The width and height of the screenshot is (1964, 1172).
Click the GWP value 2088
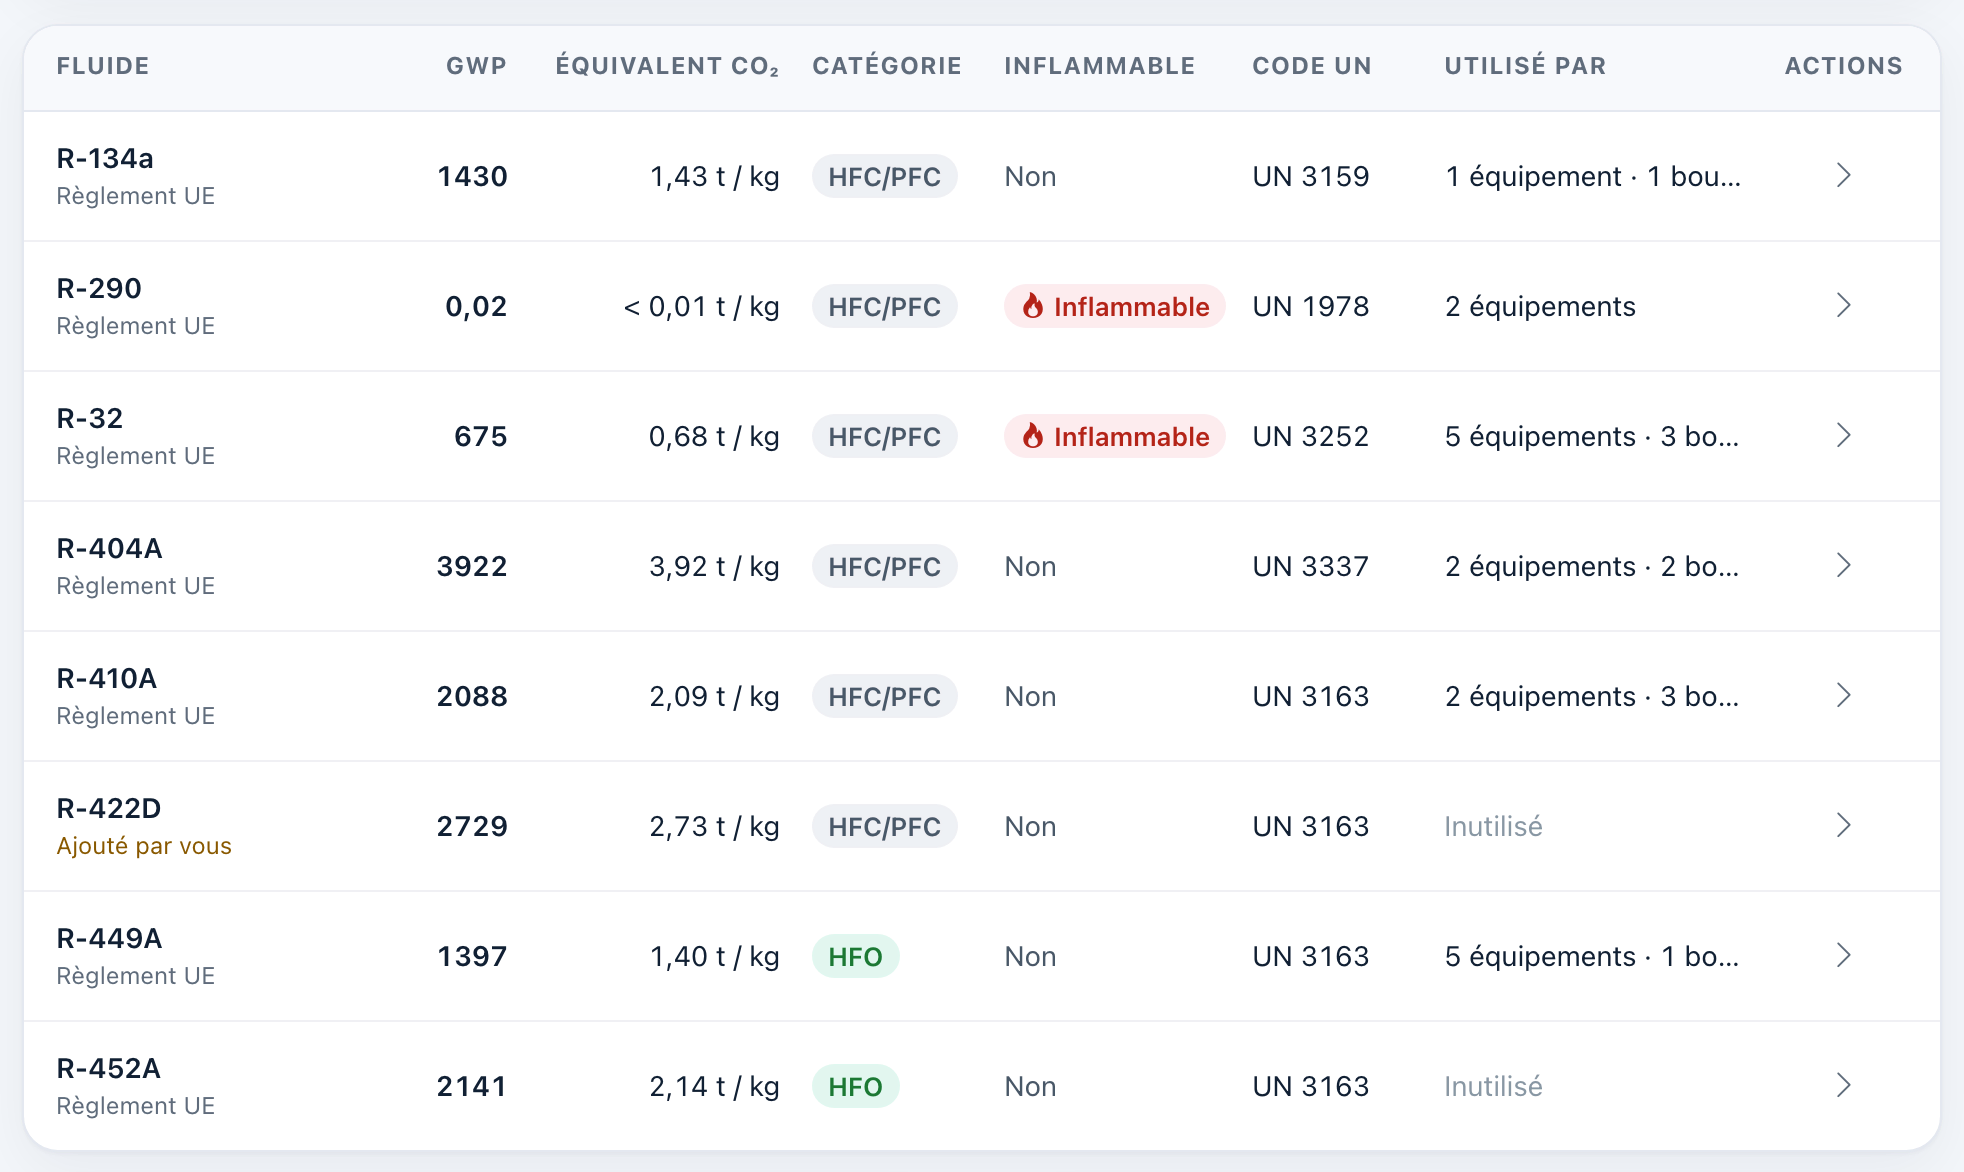coord(472,696)
